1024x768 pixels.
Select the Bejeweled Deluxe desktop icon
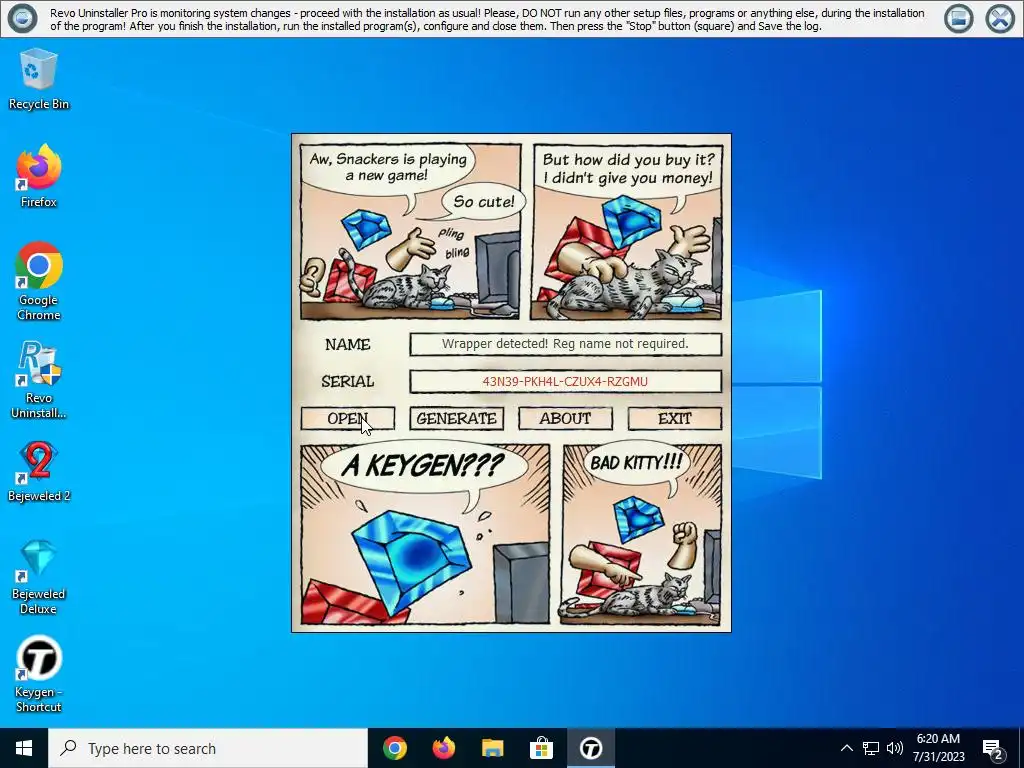coord(39,577)
